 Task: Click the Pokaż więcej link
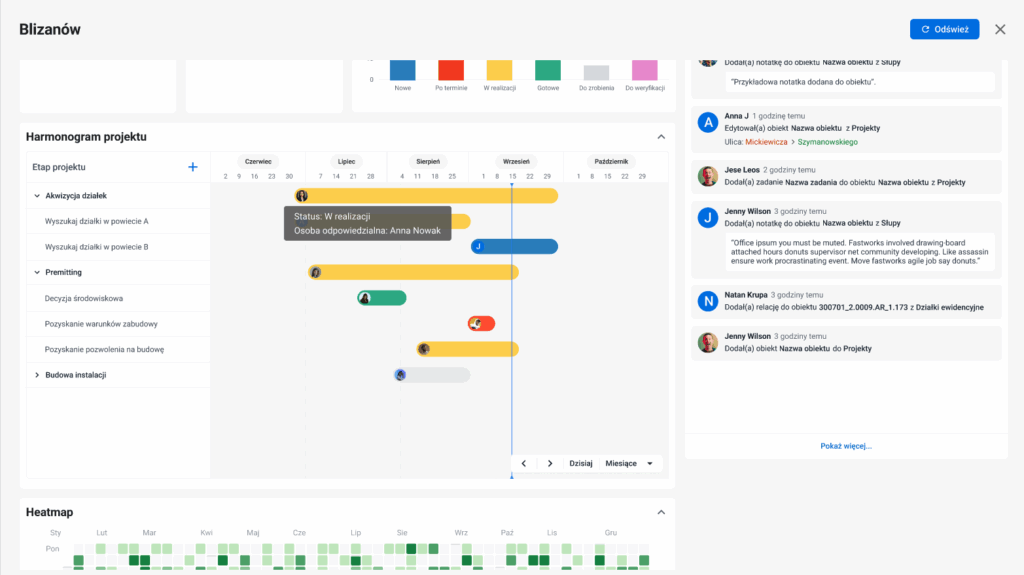(845, 446)
